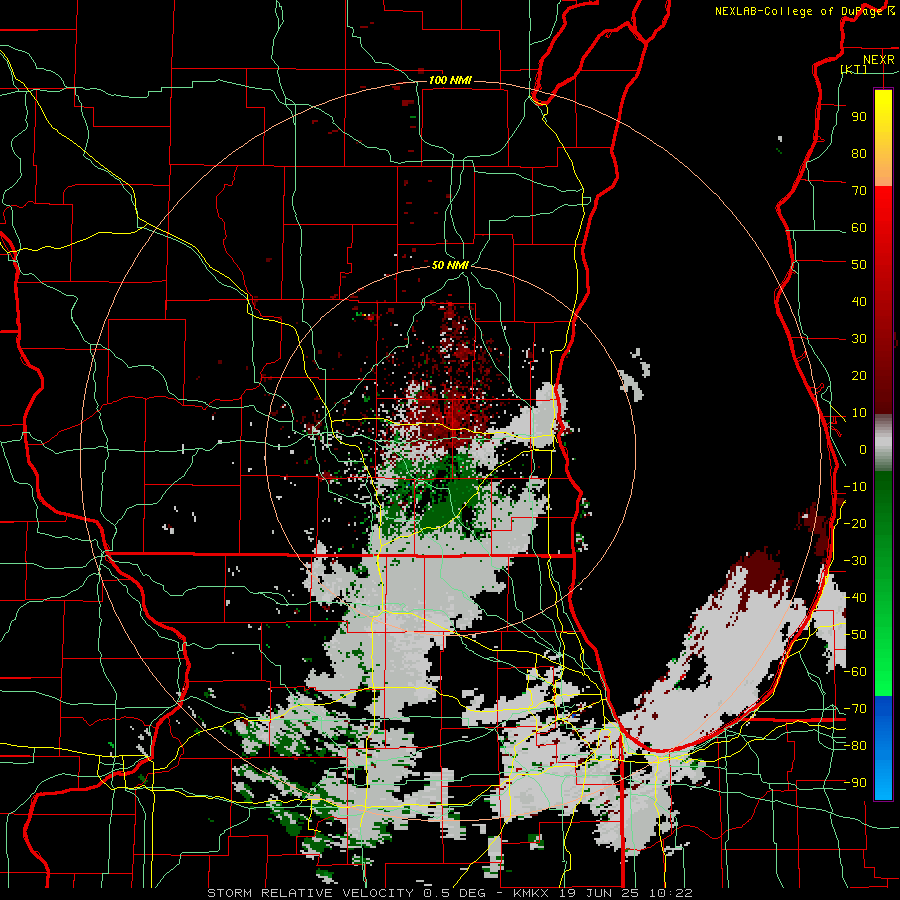Click the -30 value on the velocity scale
The width and height of the screenshot is (900, 900).
tap(855, 561)
